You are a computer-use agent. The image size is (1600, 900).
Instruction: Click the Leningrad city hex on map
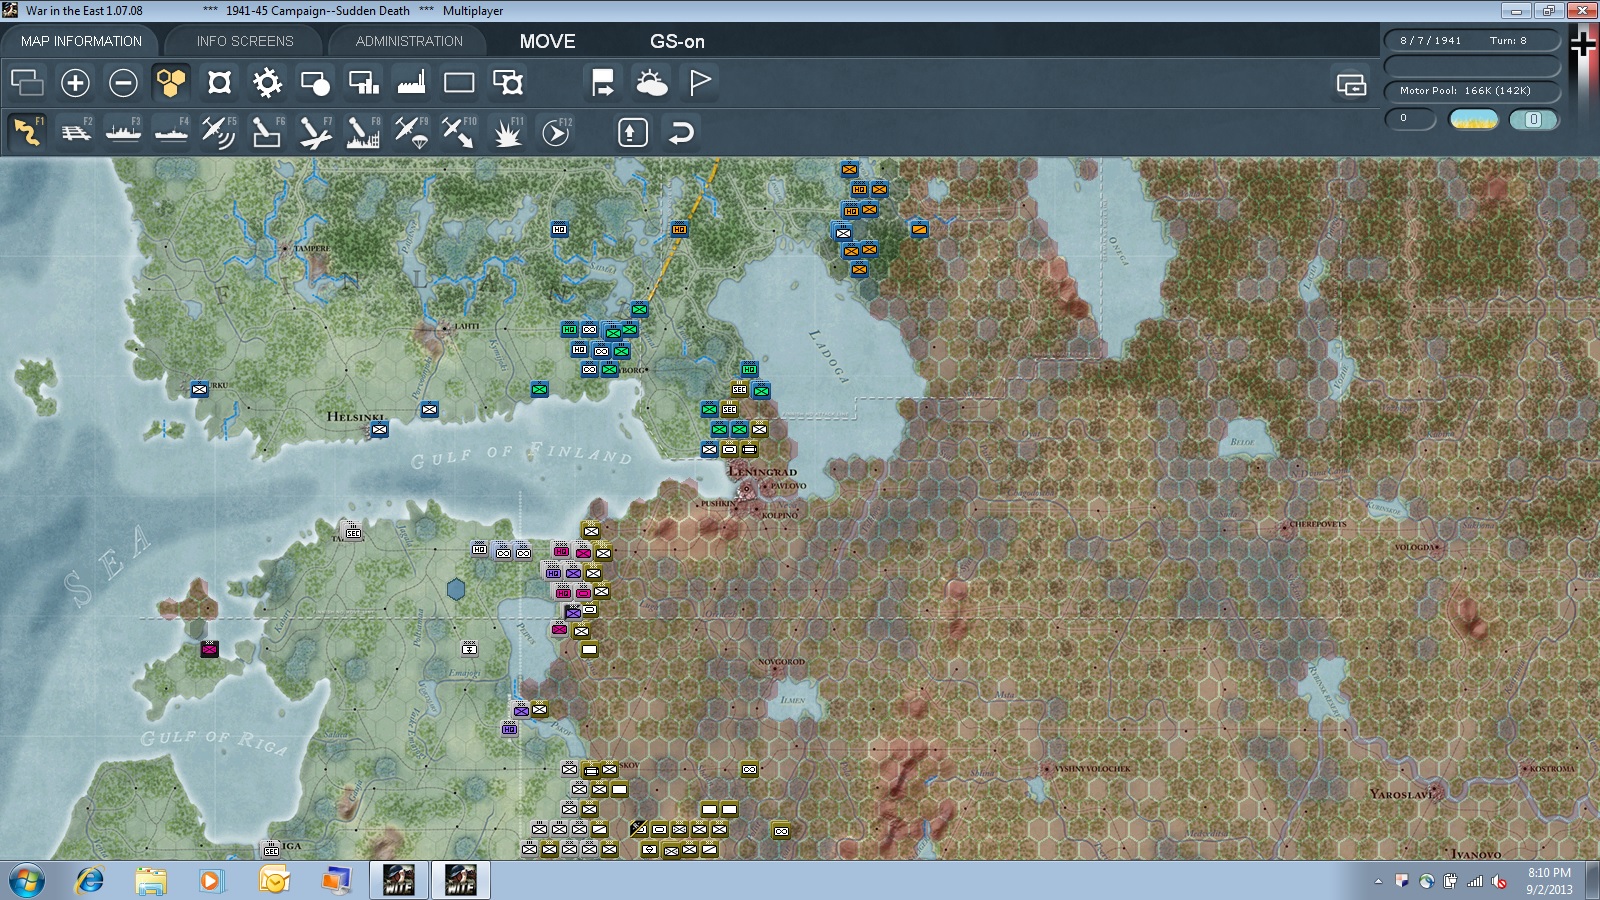pyautogui.click(x=745, y=489)
